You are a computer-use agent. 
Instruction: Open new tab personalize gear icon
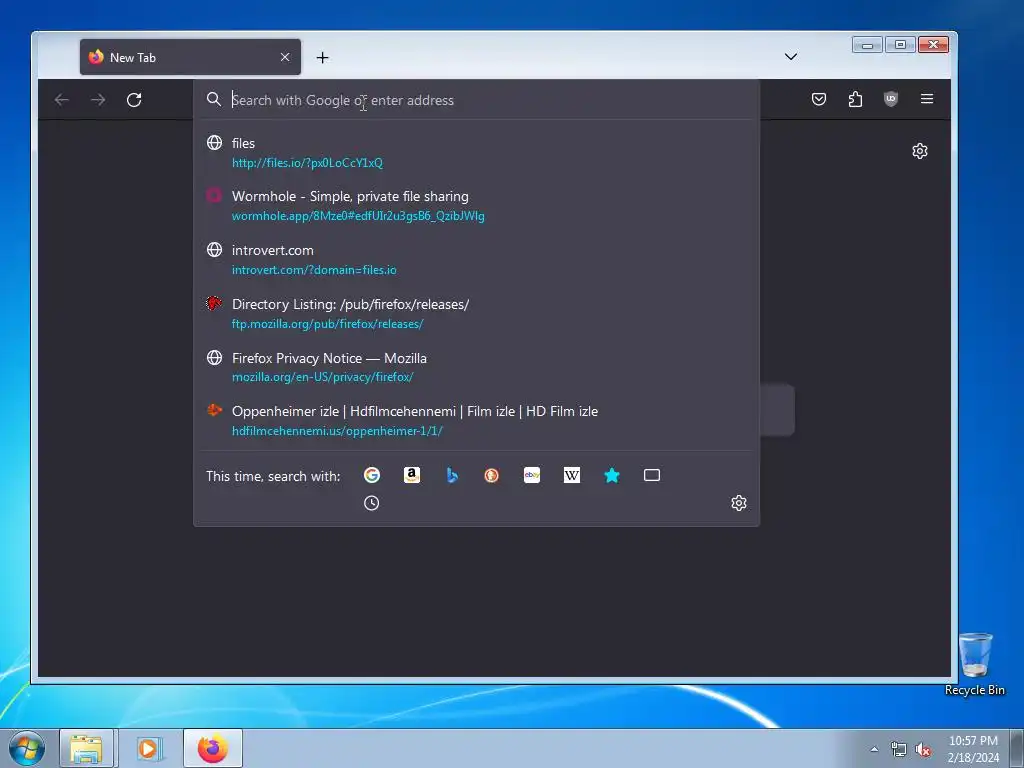(x=920, y=152)
